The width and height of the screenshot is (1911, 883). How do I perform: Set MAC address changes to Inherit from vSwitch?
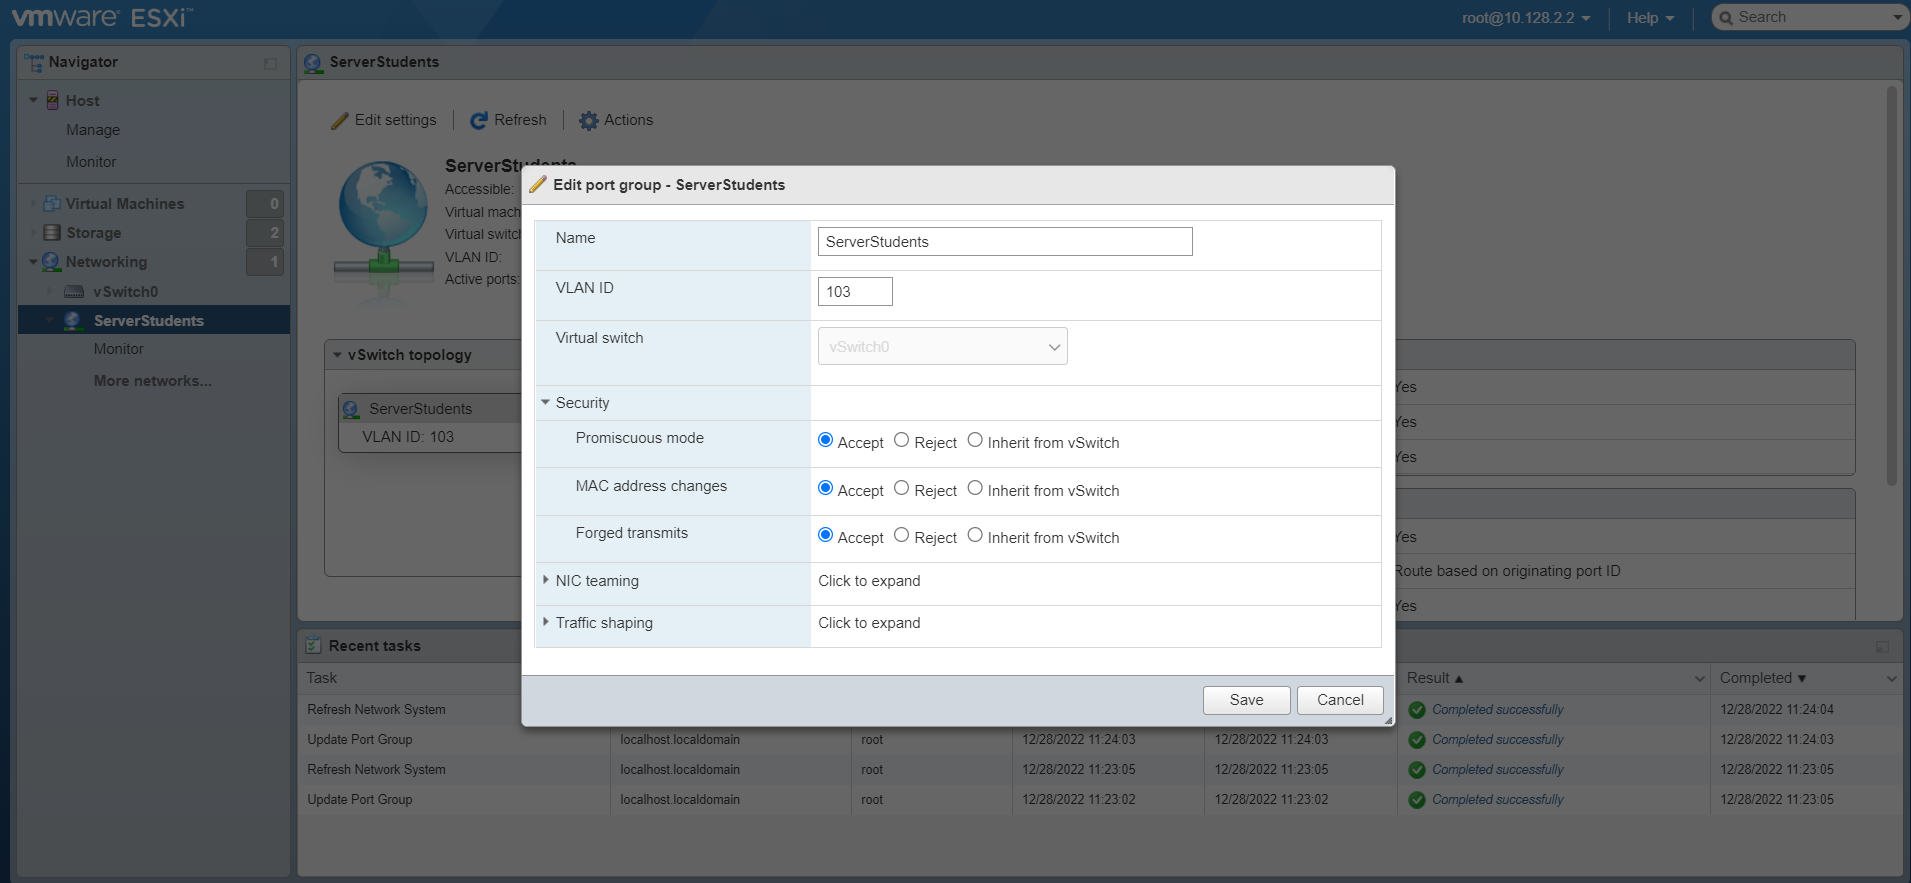(975, 488)
